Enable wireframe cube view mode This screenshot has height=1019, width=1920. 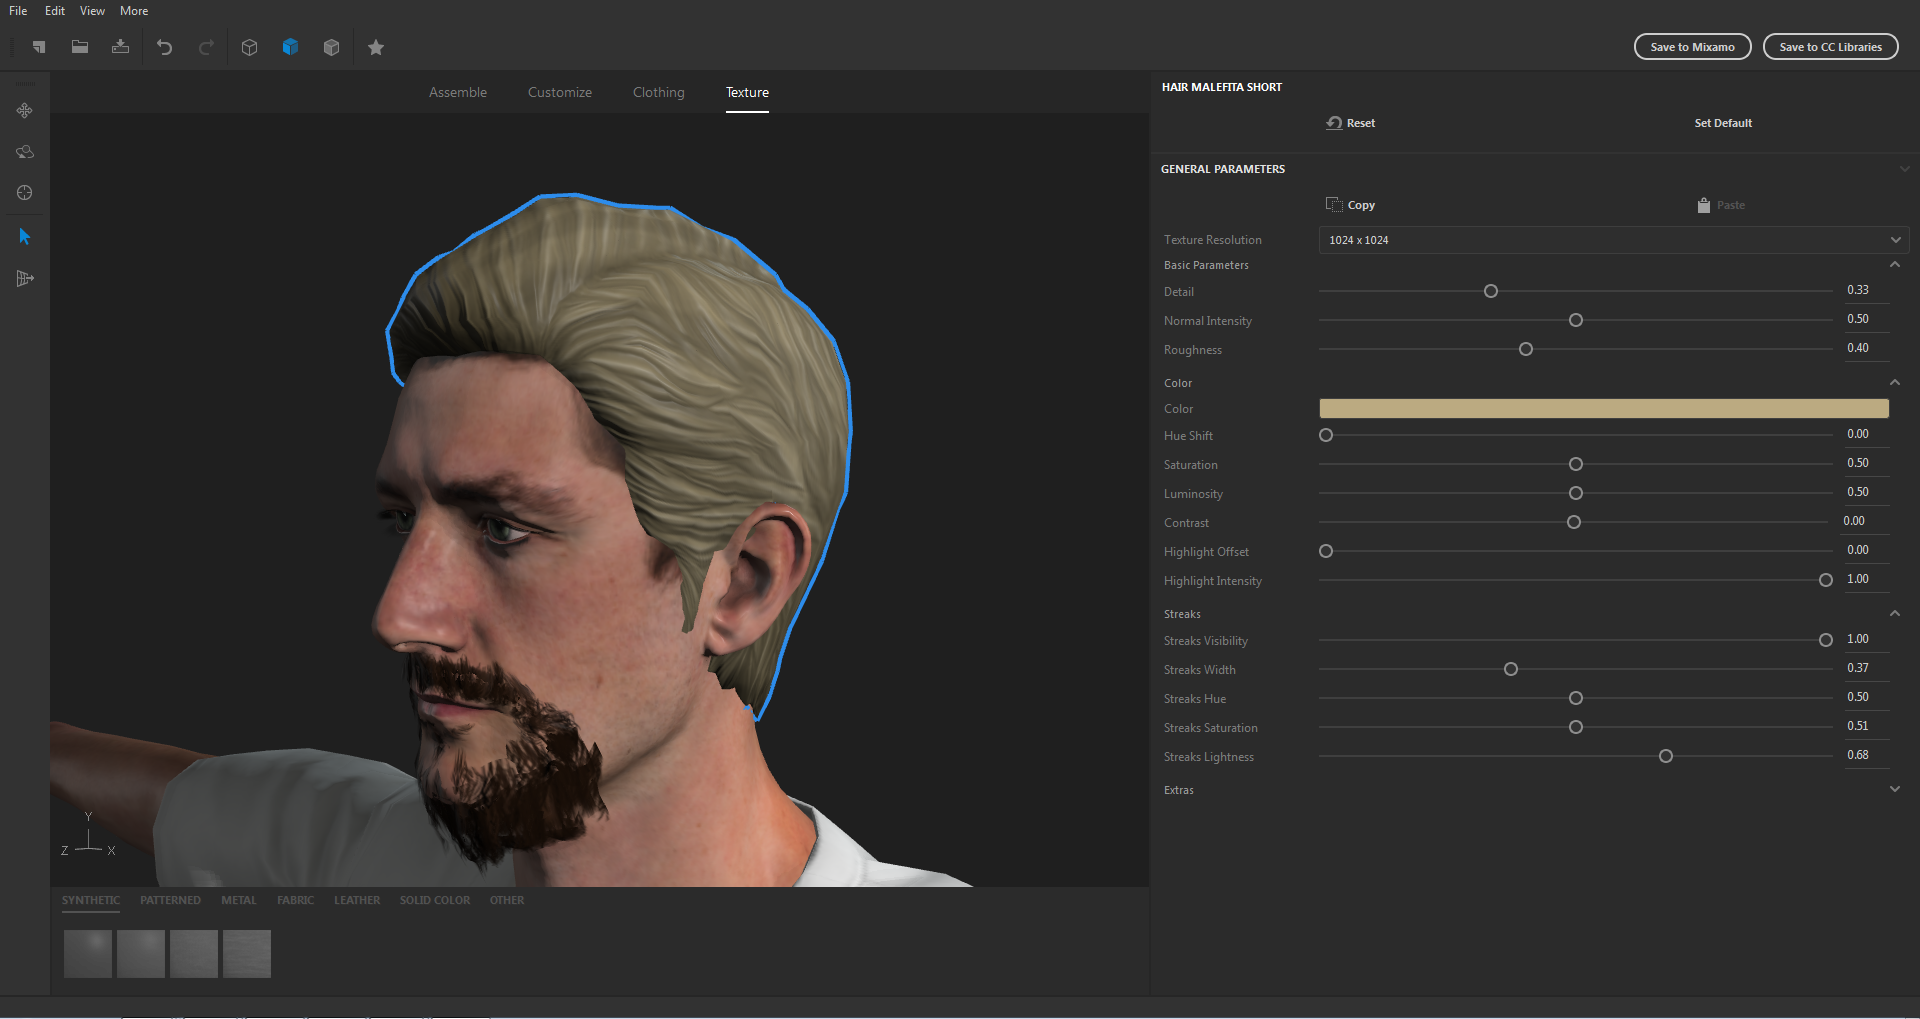pyautogui.click(x=250, y=47)
